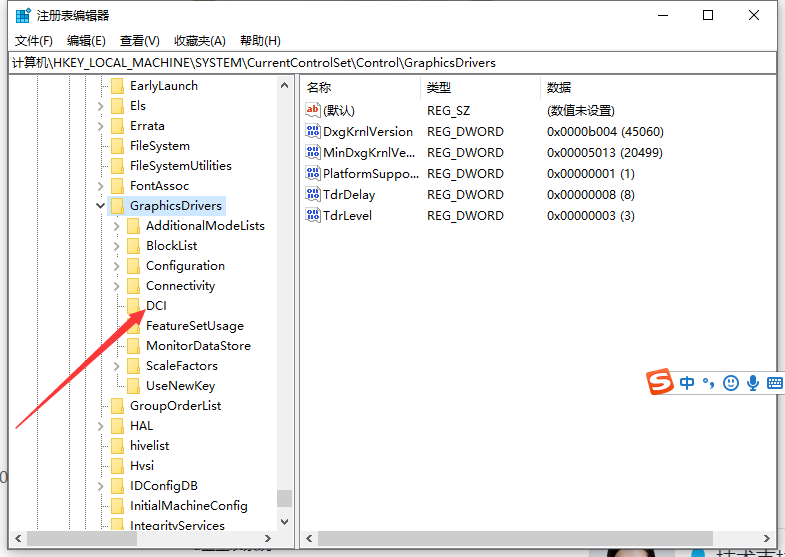
Task: Collapse the GraphicsDrivers tree node
Action: click(x=101, y=206)
